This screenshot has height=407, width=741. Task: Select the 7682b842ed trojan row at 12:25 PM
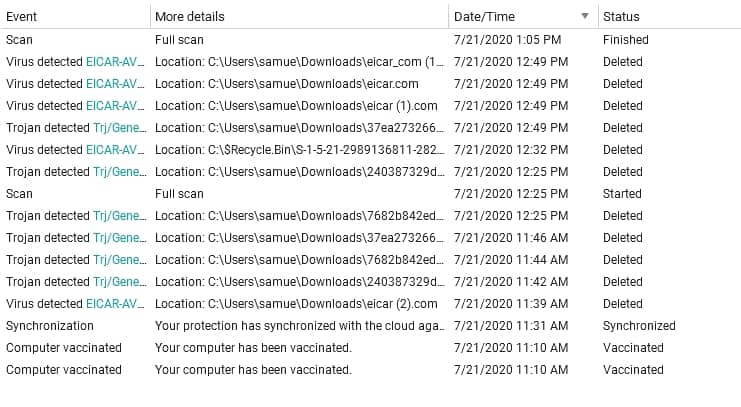[370, 216]
